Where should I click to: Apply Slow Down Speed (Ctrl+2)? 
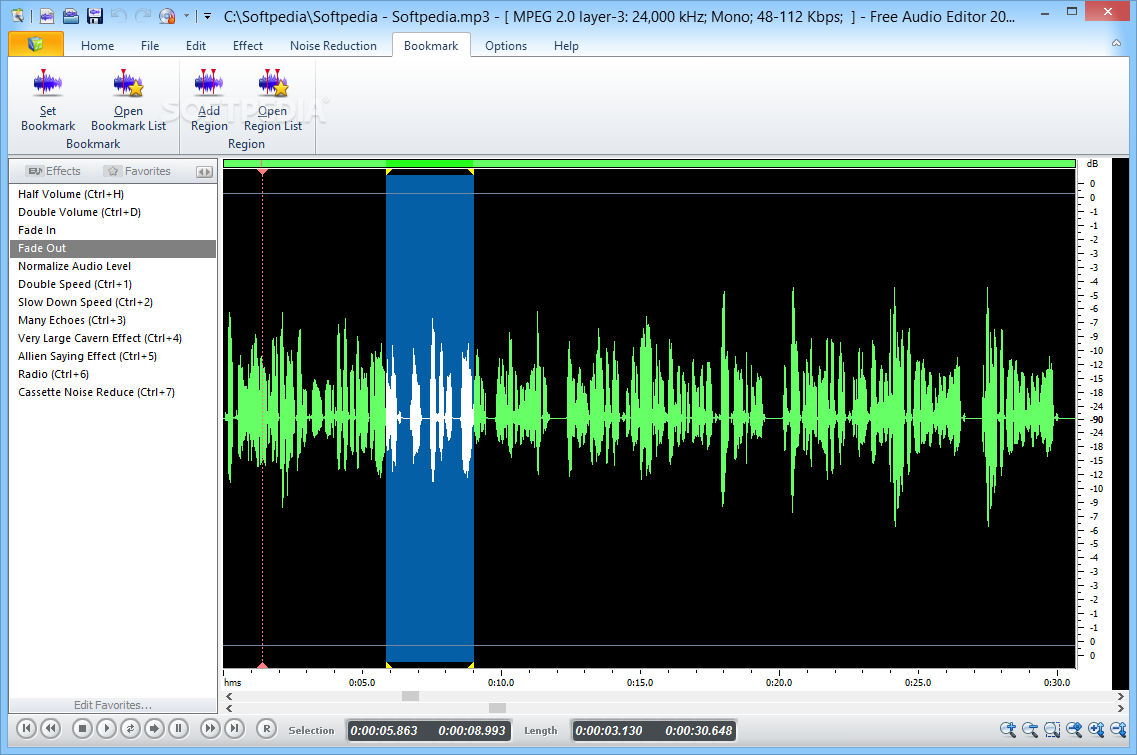[113, 302]
